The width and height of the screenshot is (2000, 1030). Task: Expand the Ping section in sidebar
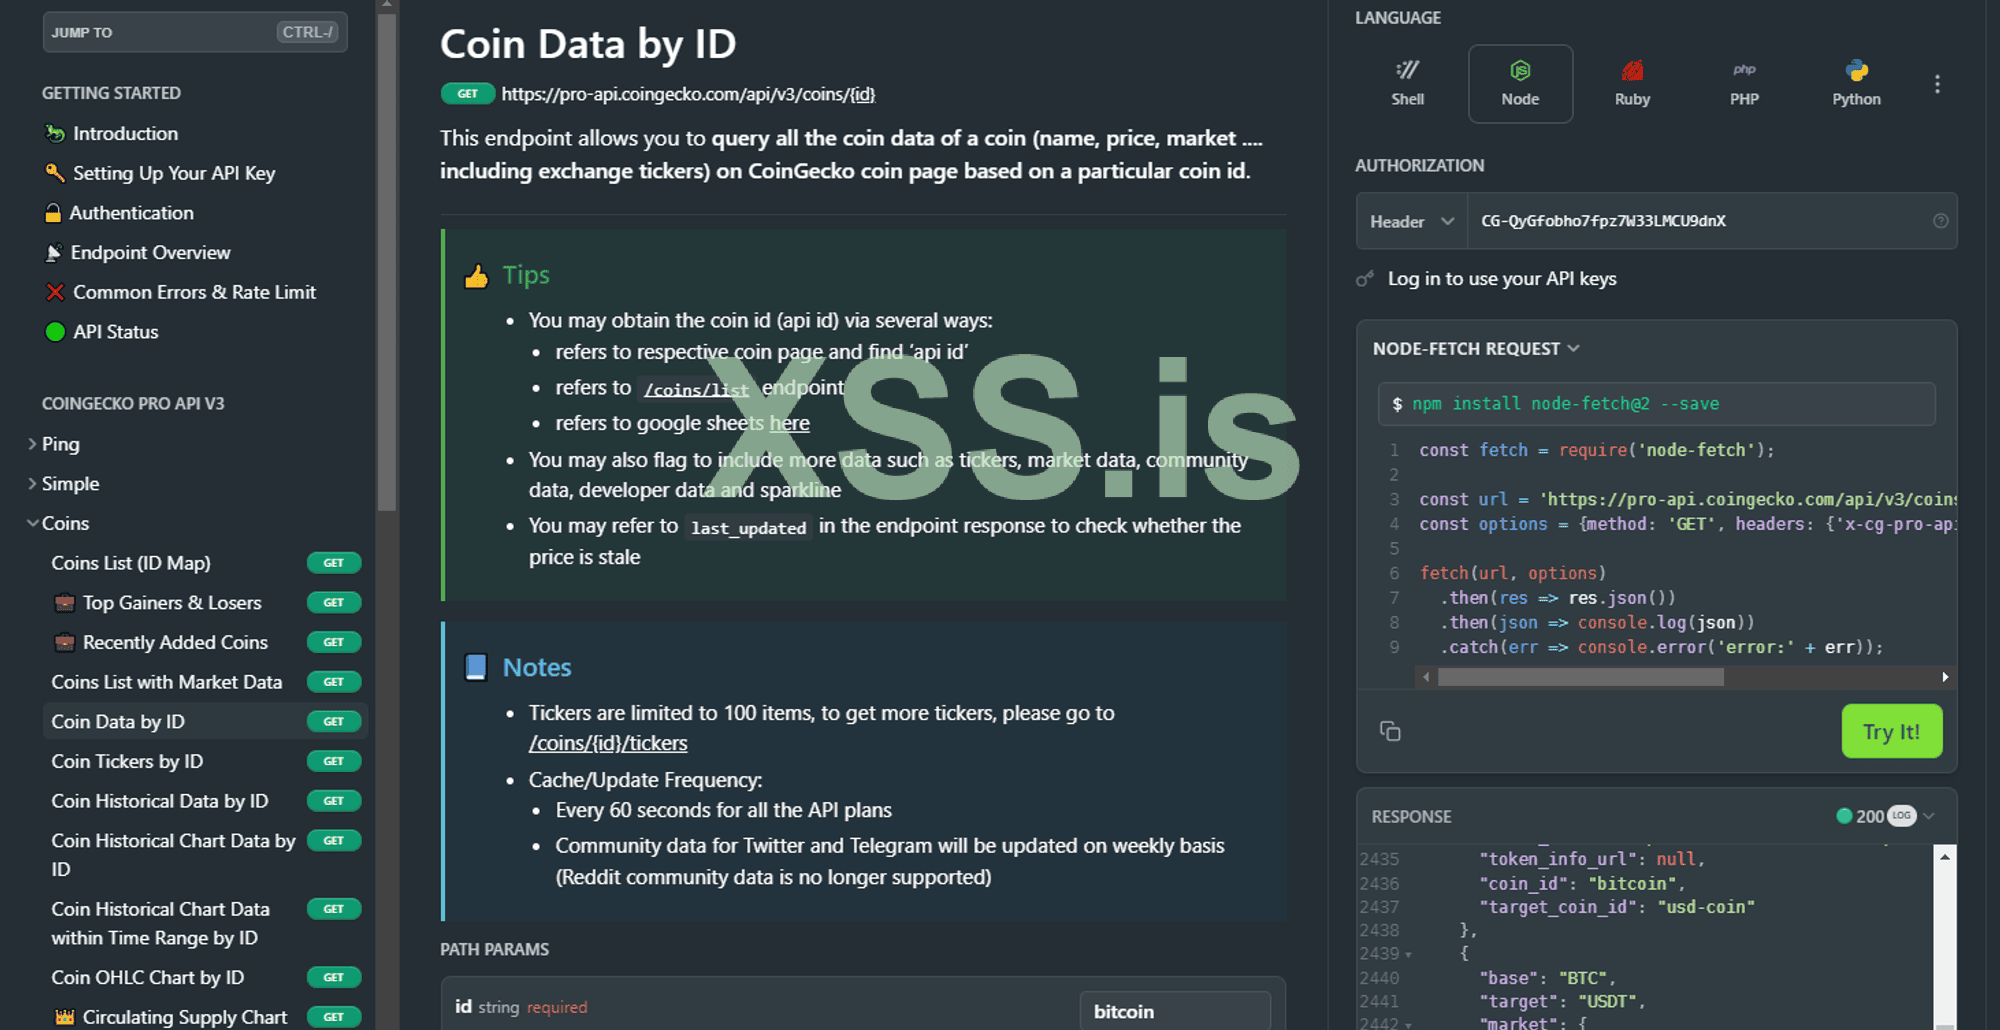point(60,444)
